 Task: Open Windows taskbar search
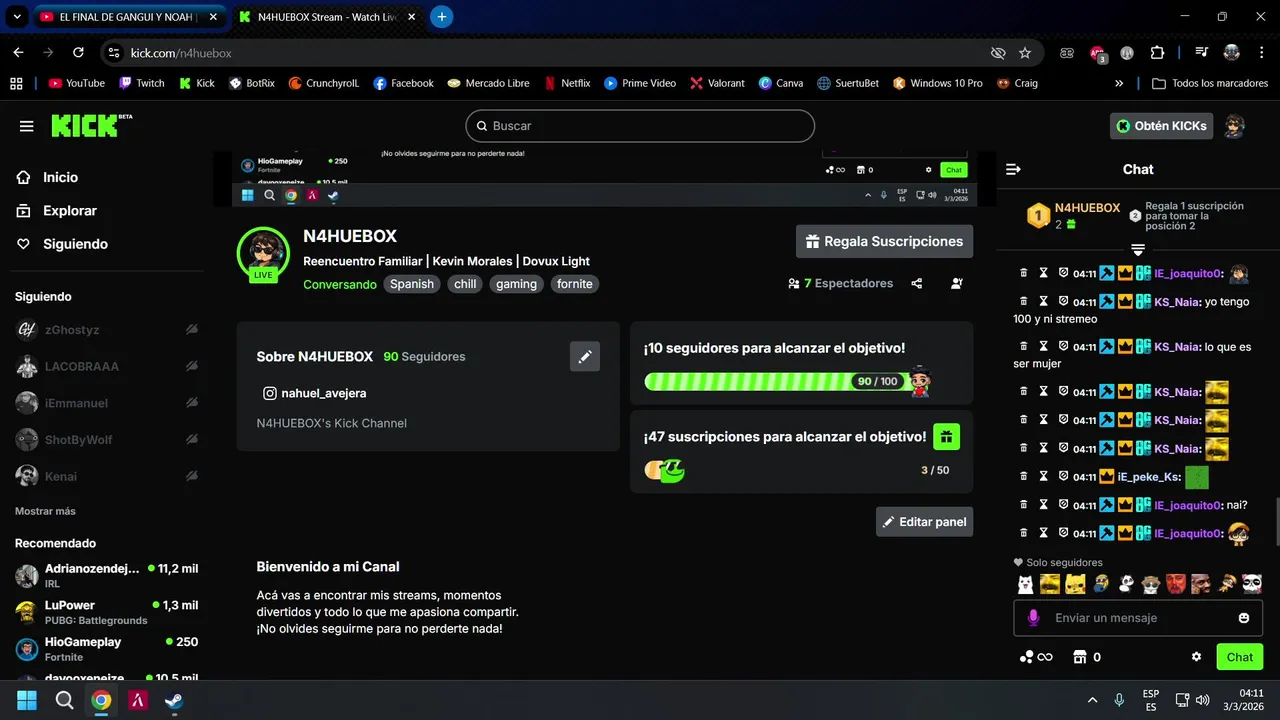(64, 701)
